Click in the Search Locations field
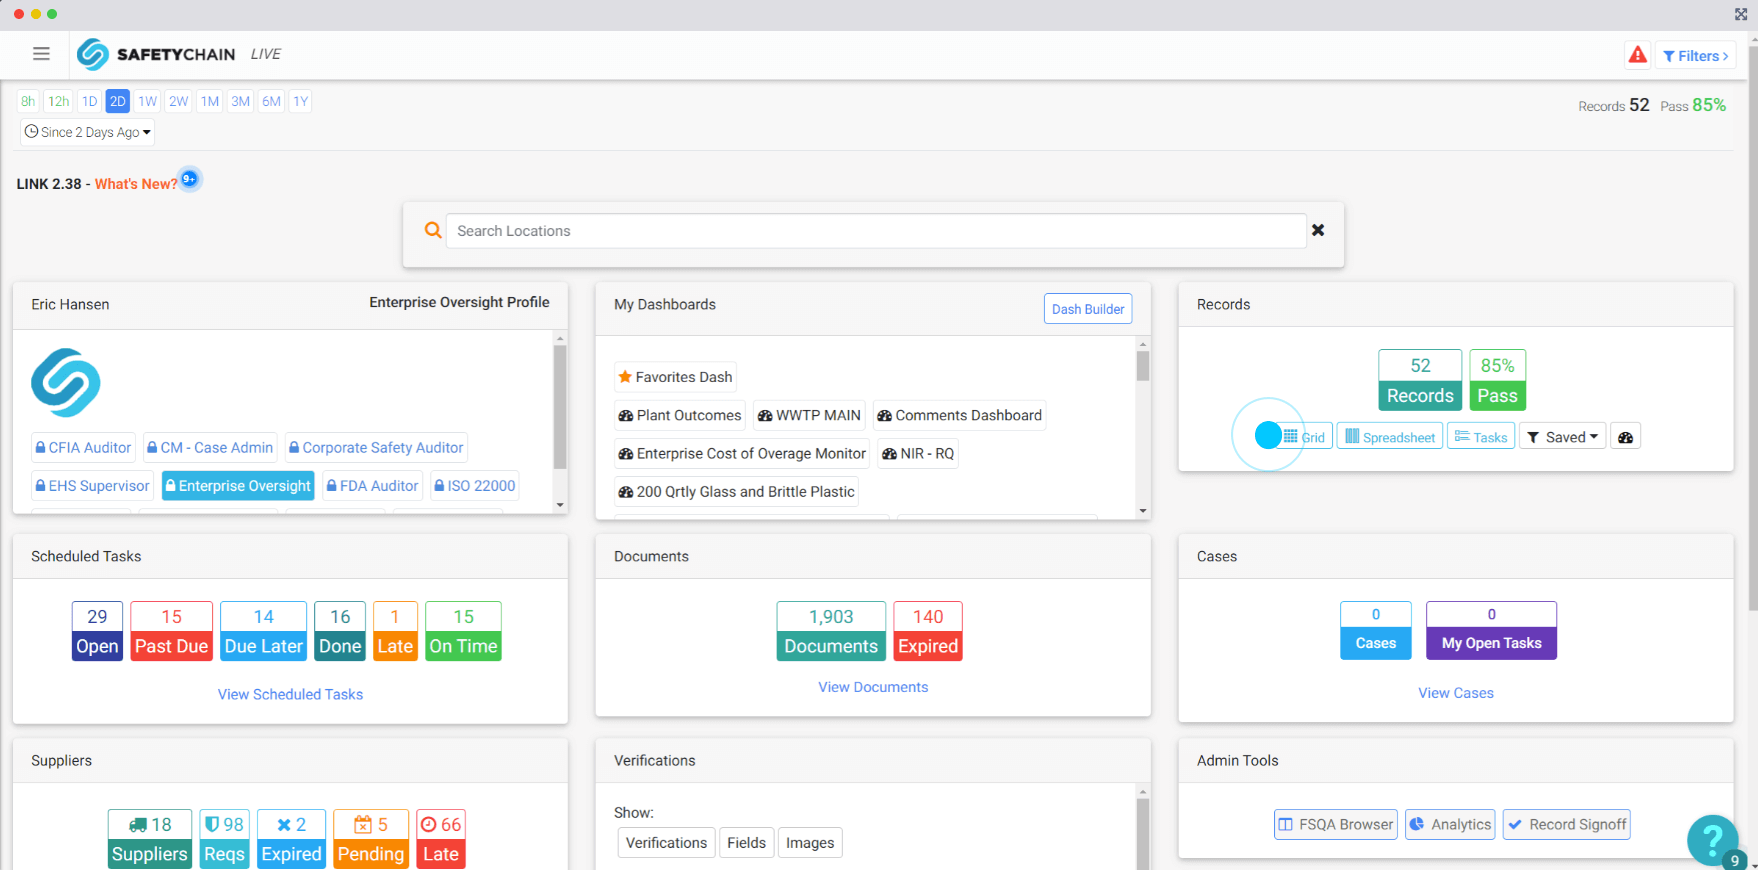The image size is (1758, 870). click(876, 231)
